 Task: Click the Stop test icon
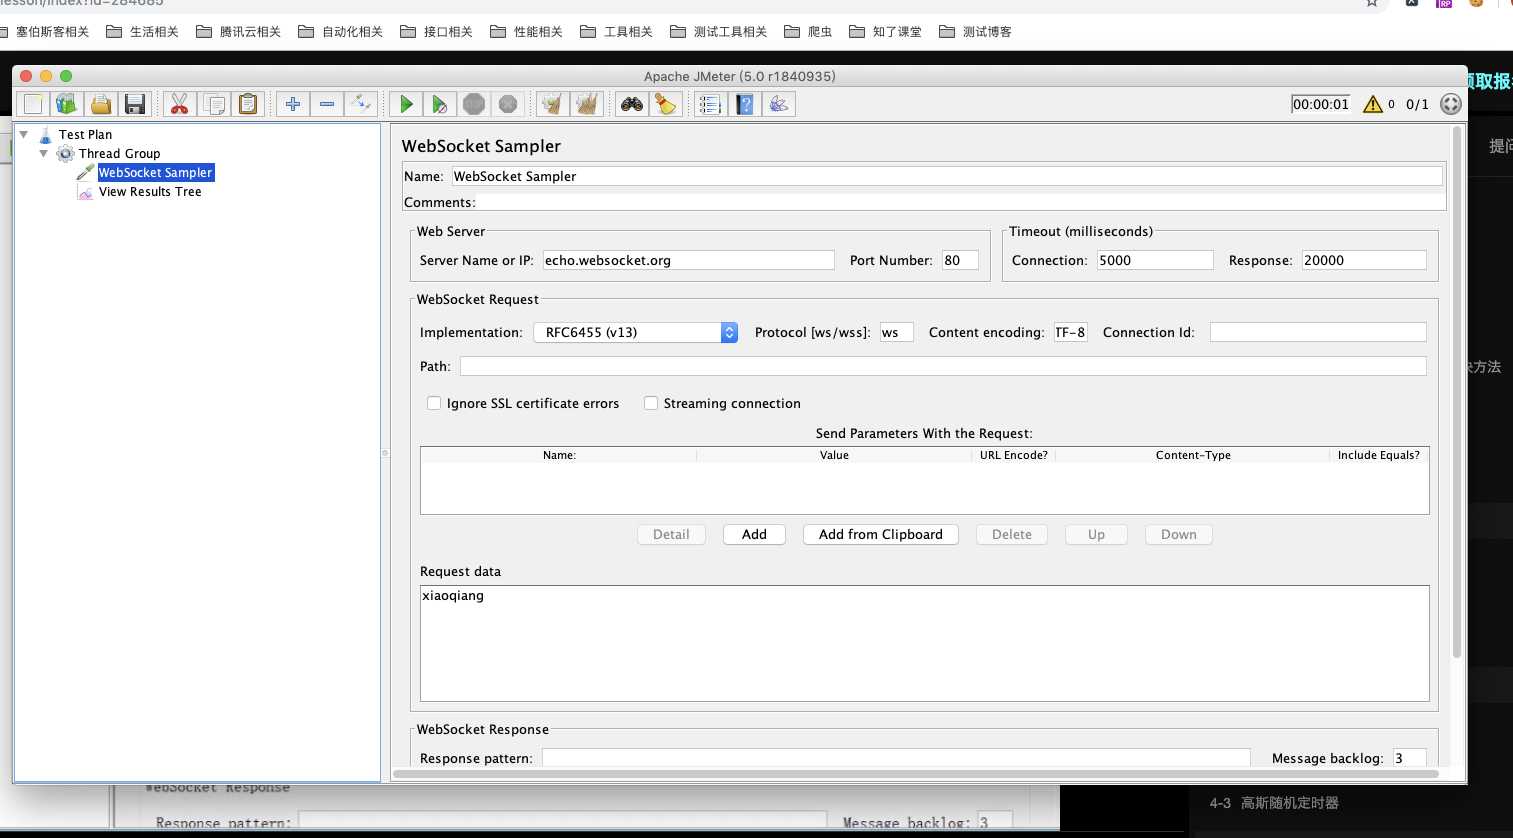pos(474,104)
